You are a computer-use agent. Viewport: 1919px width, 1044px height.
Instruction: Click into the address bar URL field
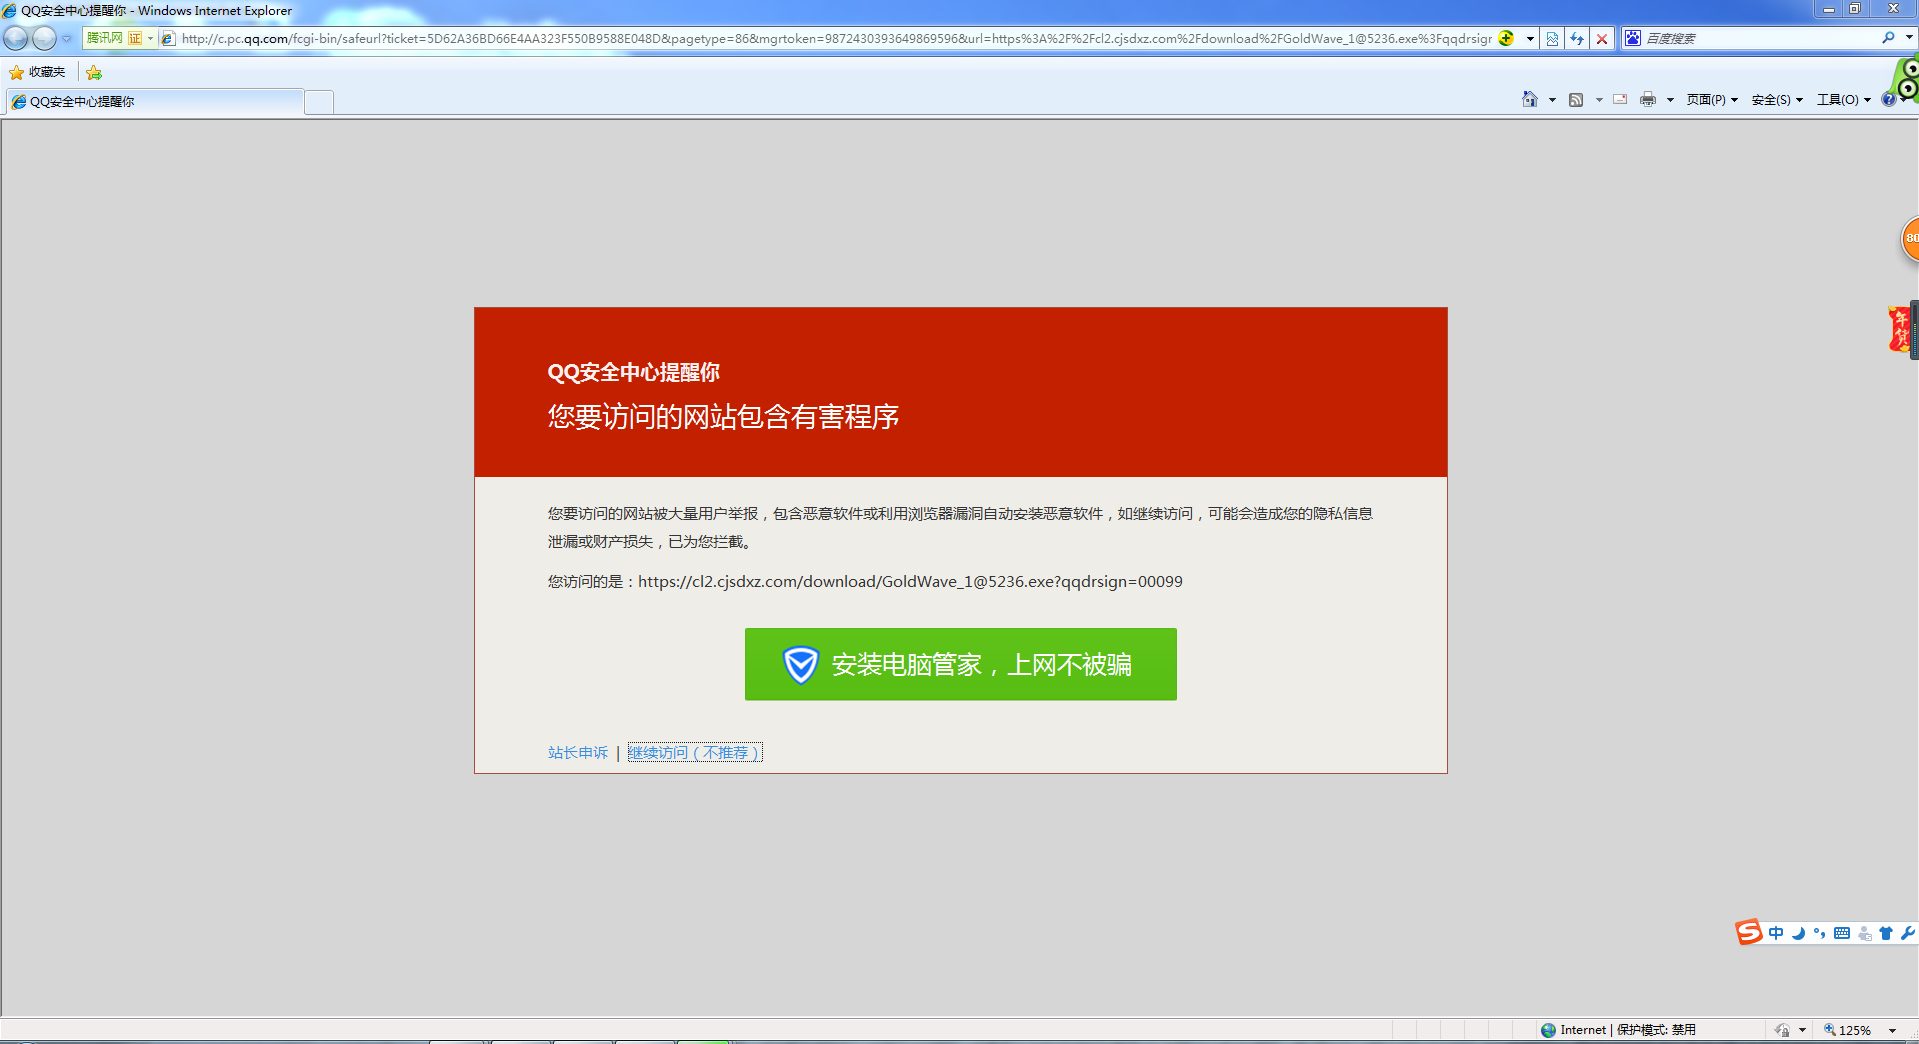point(836,39)
